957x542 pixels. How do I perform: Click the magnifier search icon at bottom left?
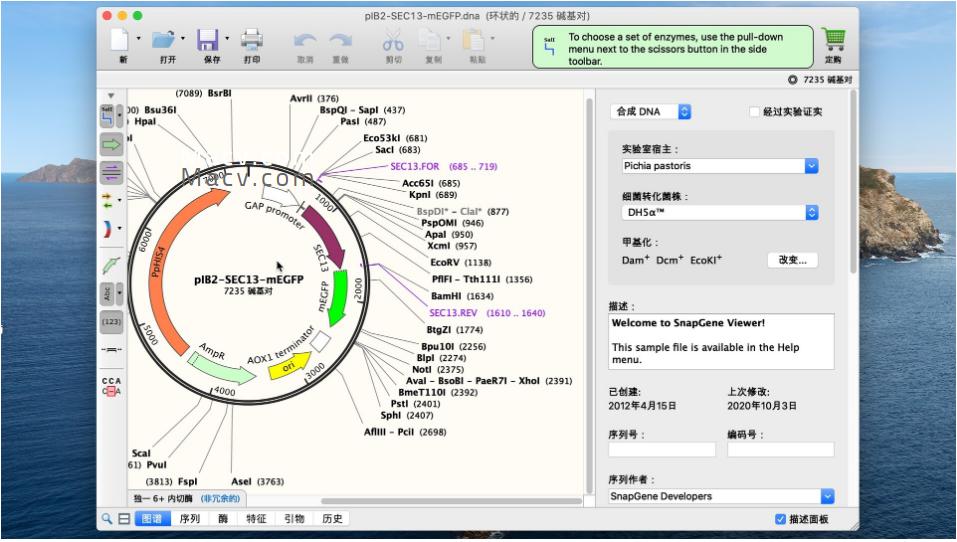click(107, 519)
